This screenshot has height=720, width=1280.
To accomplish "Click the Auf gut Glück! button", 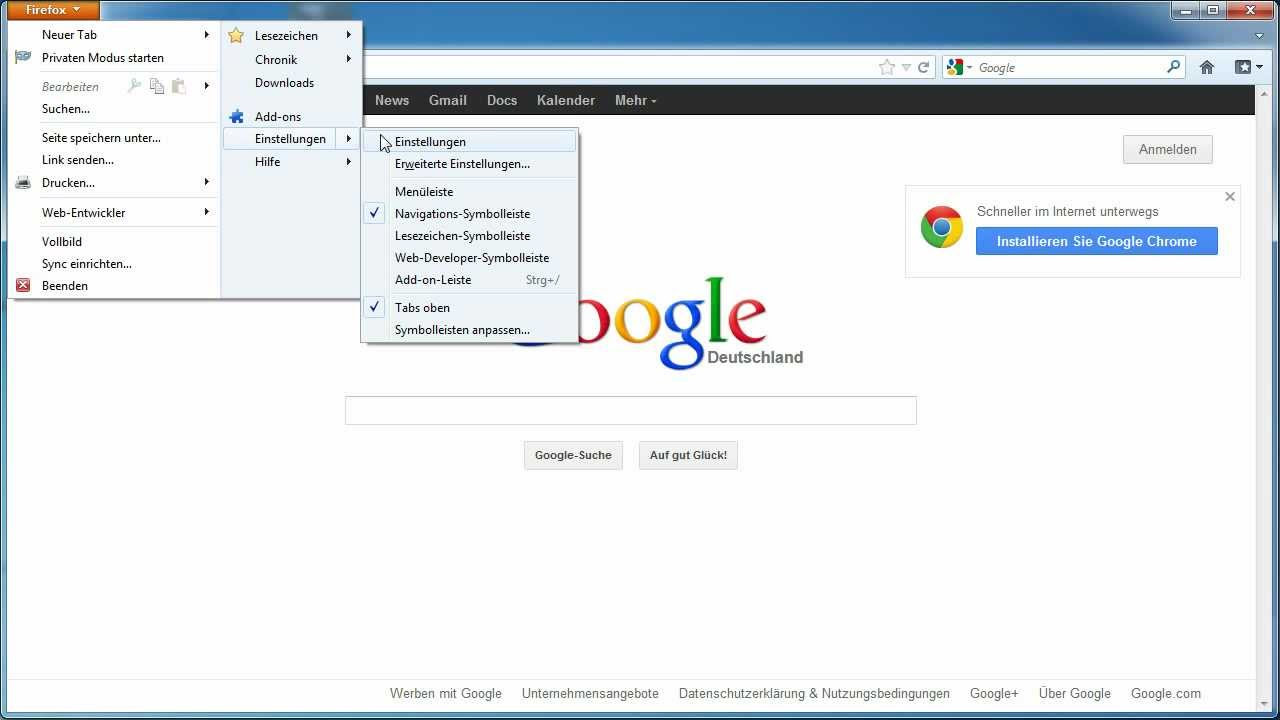I will point(688,455).
